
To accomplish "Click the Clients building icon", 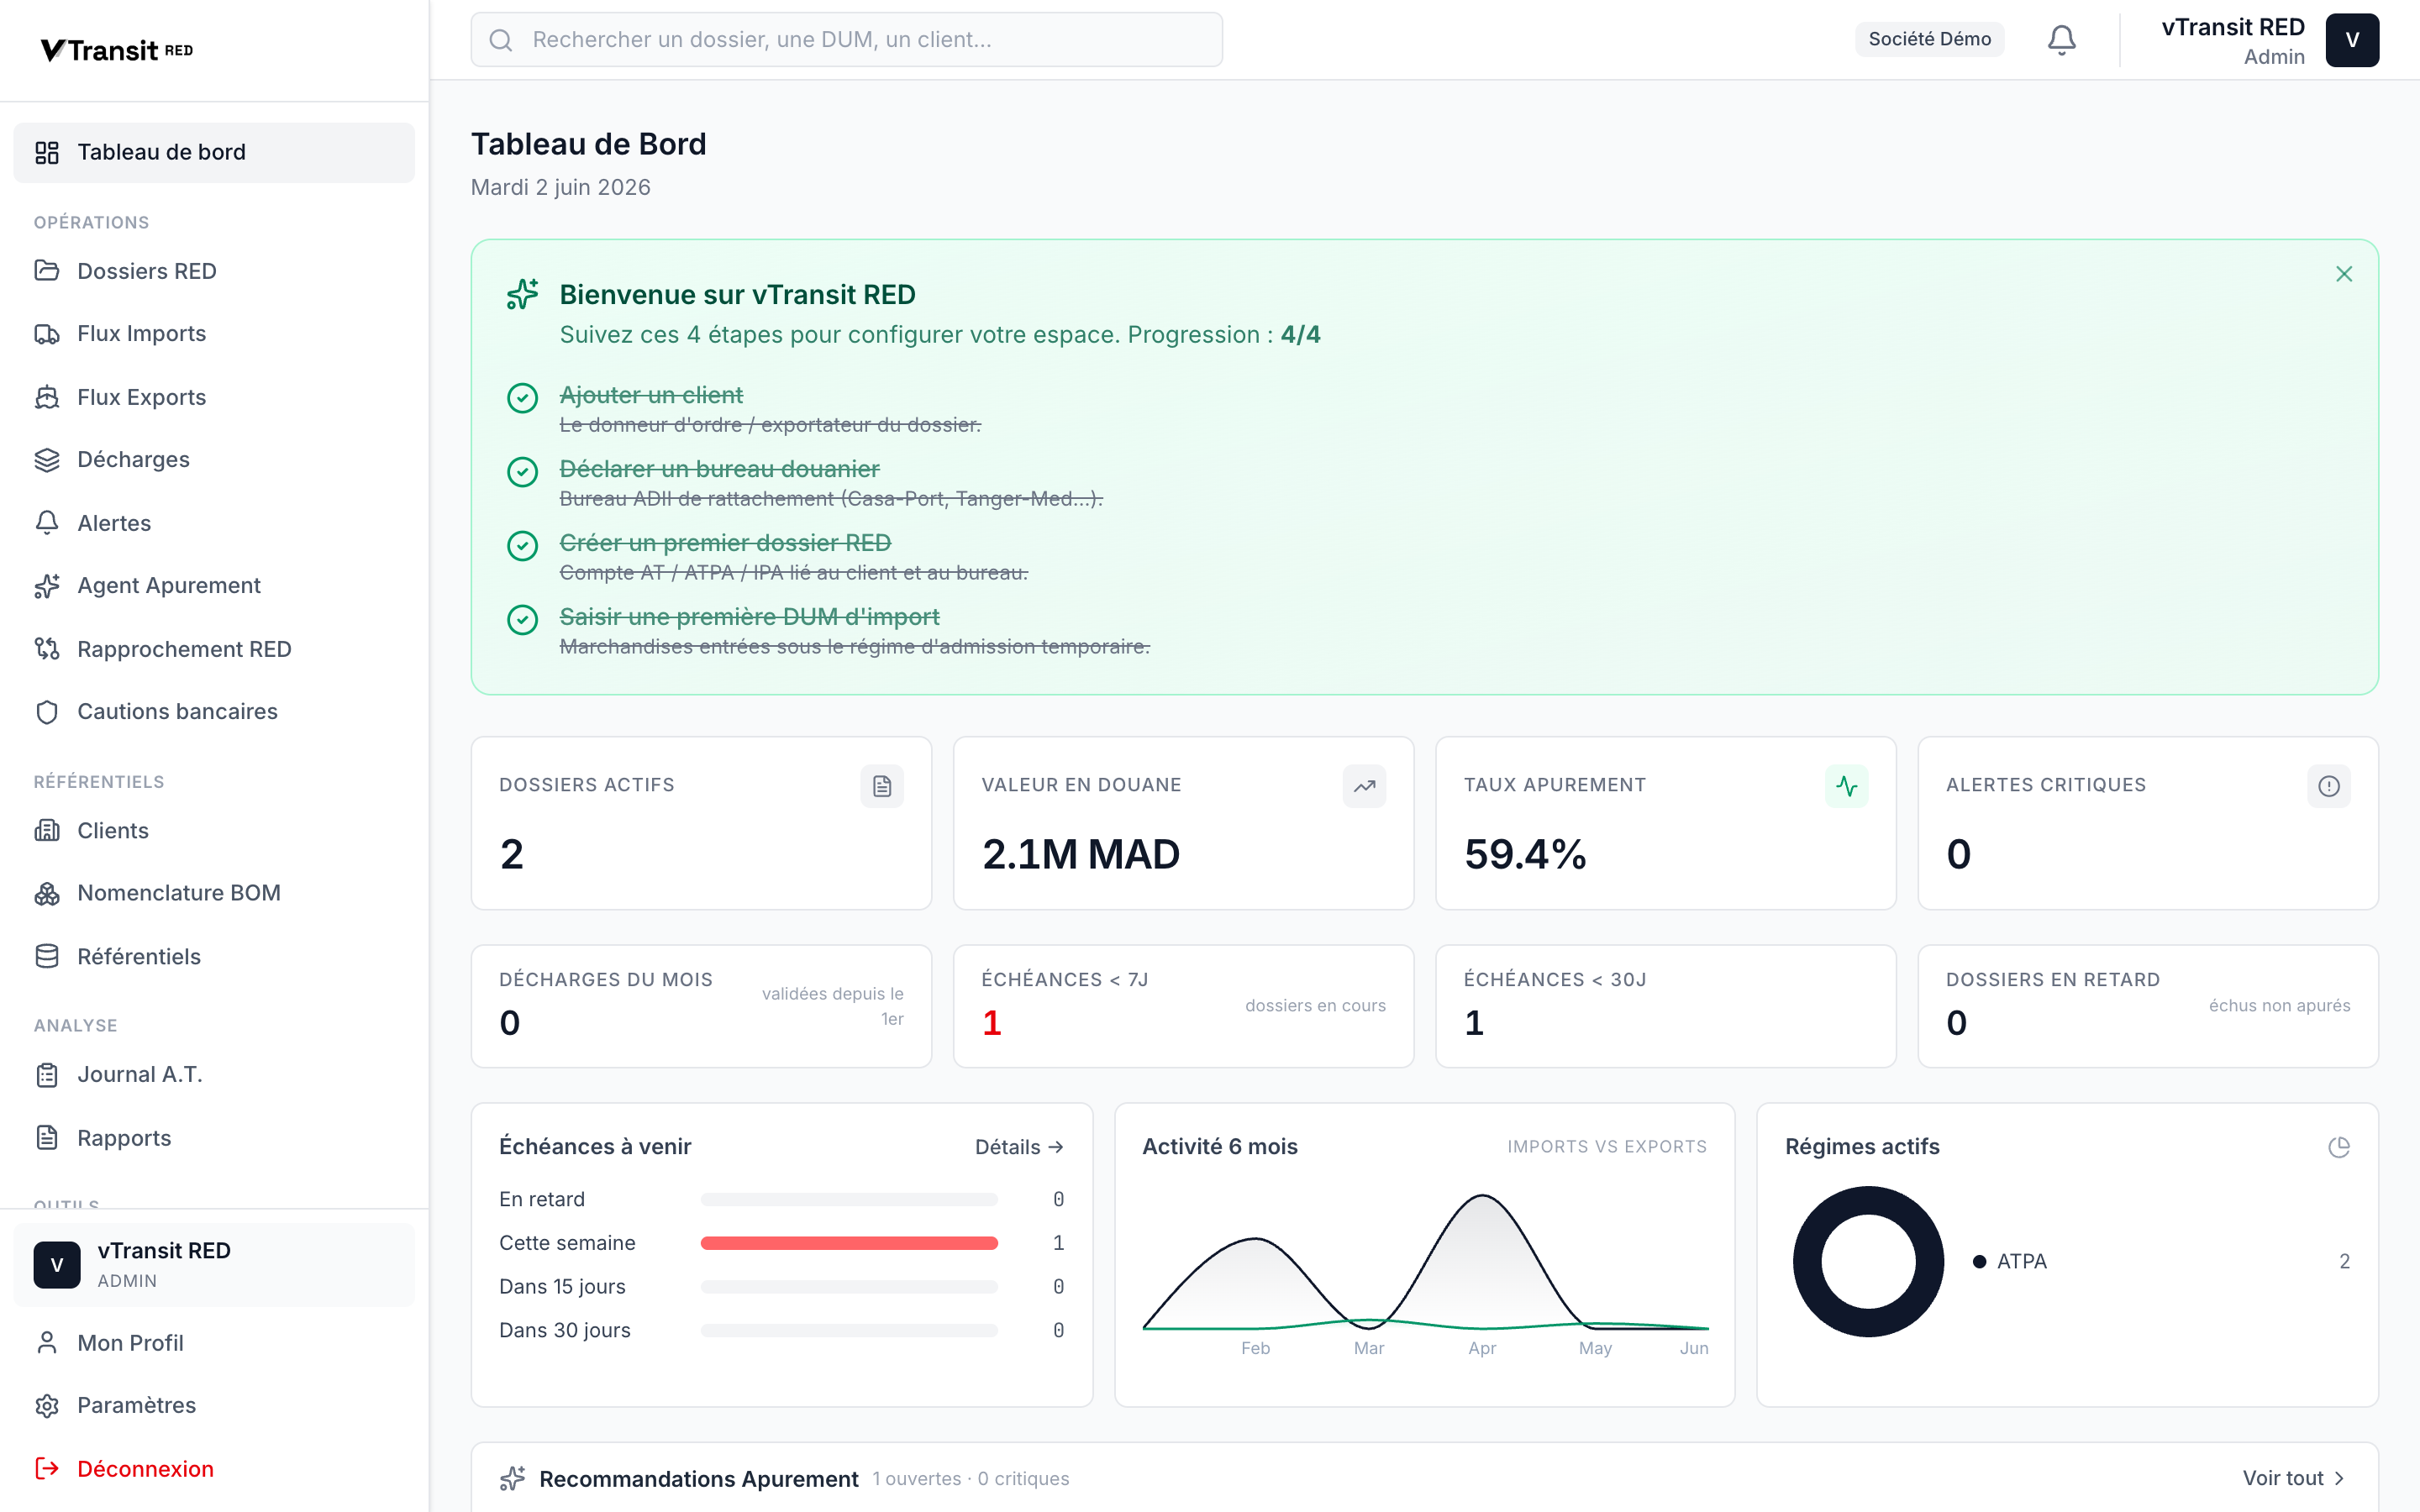I will coord(47,831).
